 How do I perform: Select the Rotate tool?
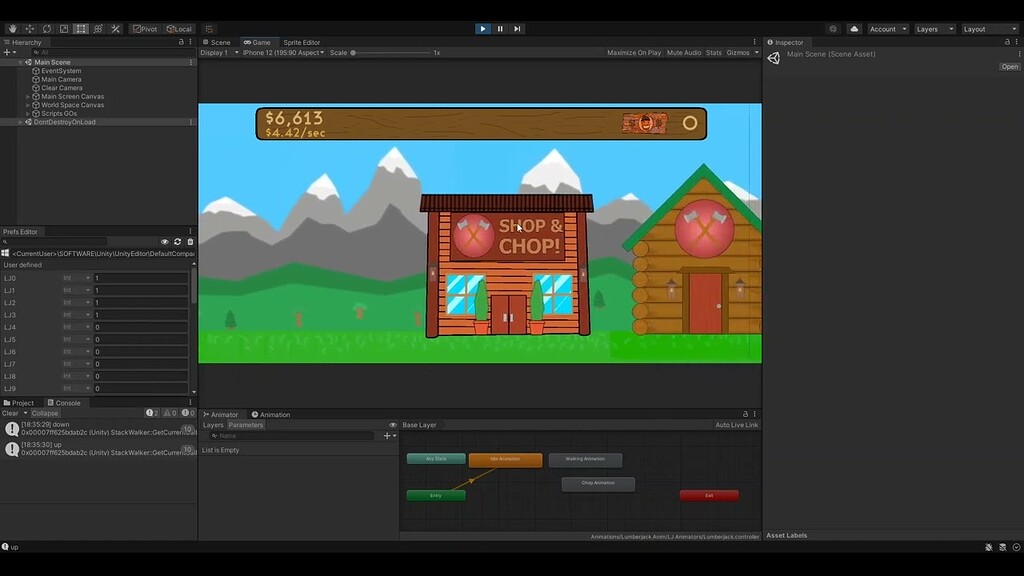(46, 29)
